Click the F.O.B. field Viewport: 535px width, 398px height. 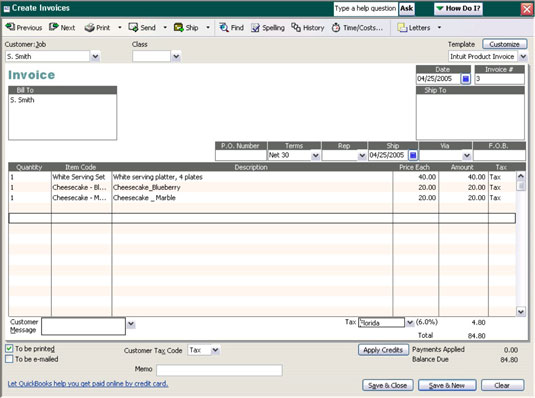pos(499,155)
